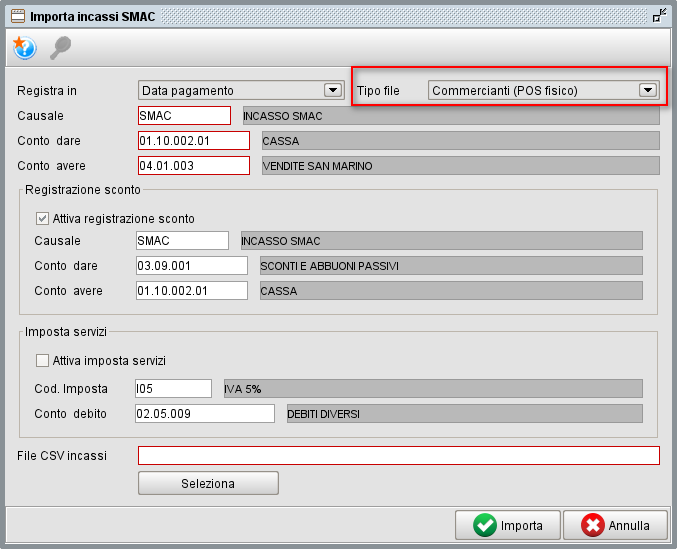677x549 pixels.
Task: Click the INCASSO SMAC description in Registrazione sconto
Action: pyautogui.click(x=442, y=240)
